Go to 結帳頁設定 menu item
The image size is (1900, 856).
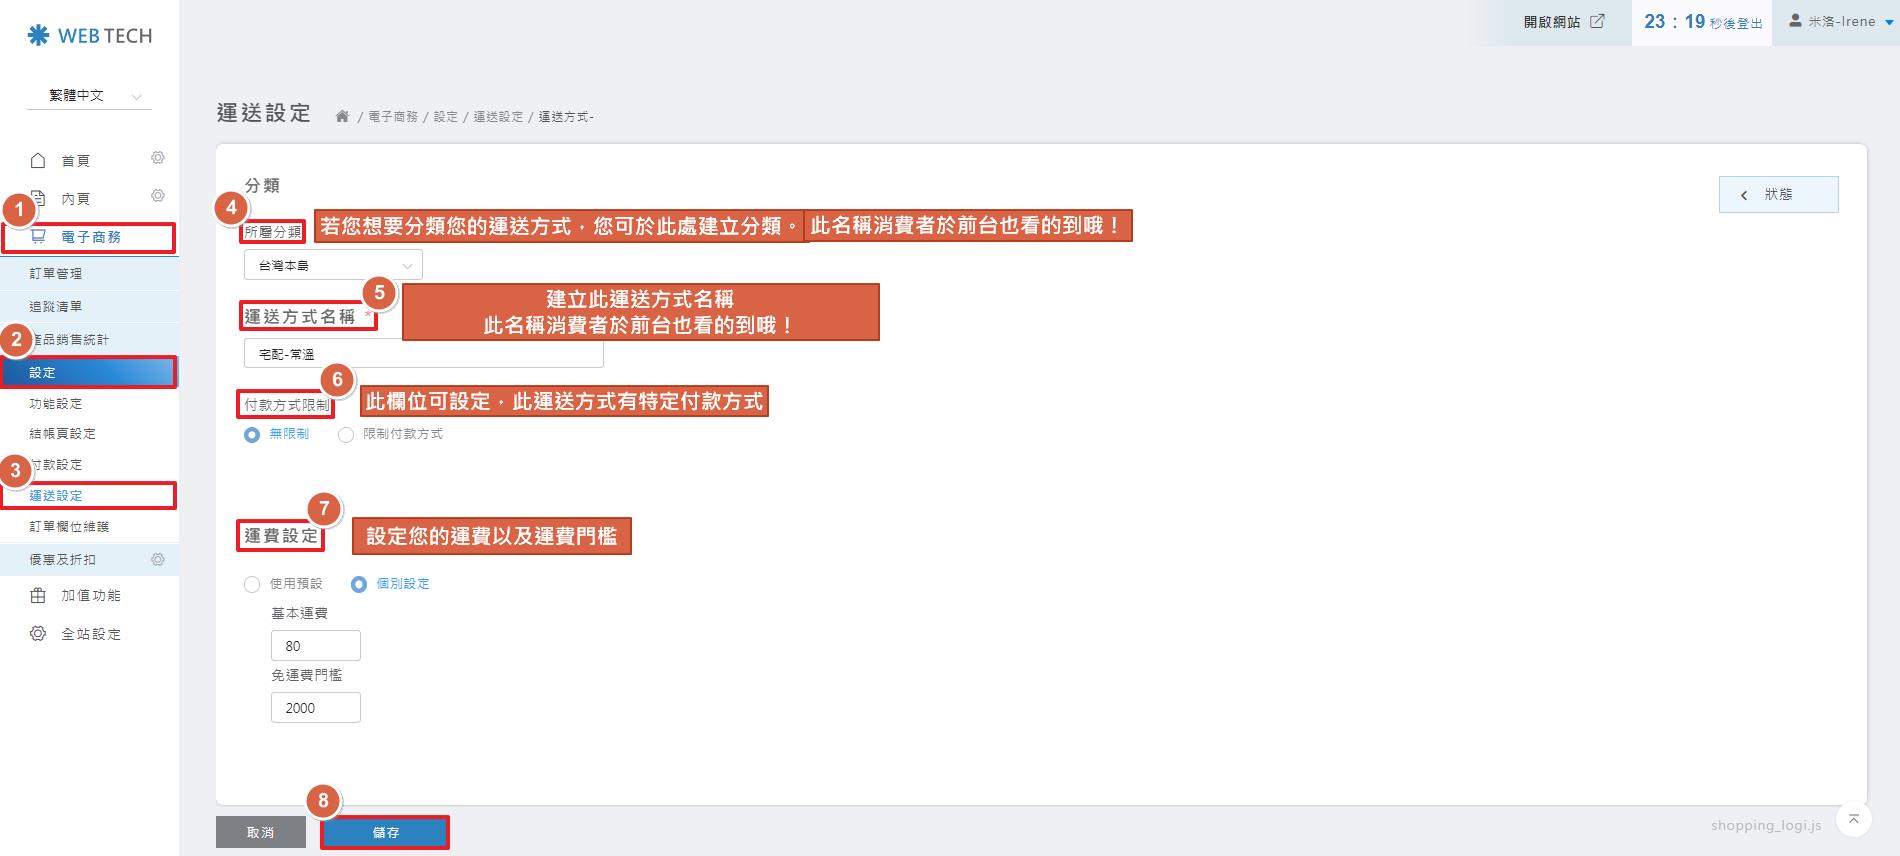[62, 434]
